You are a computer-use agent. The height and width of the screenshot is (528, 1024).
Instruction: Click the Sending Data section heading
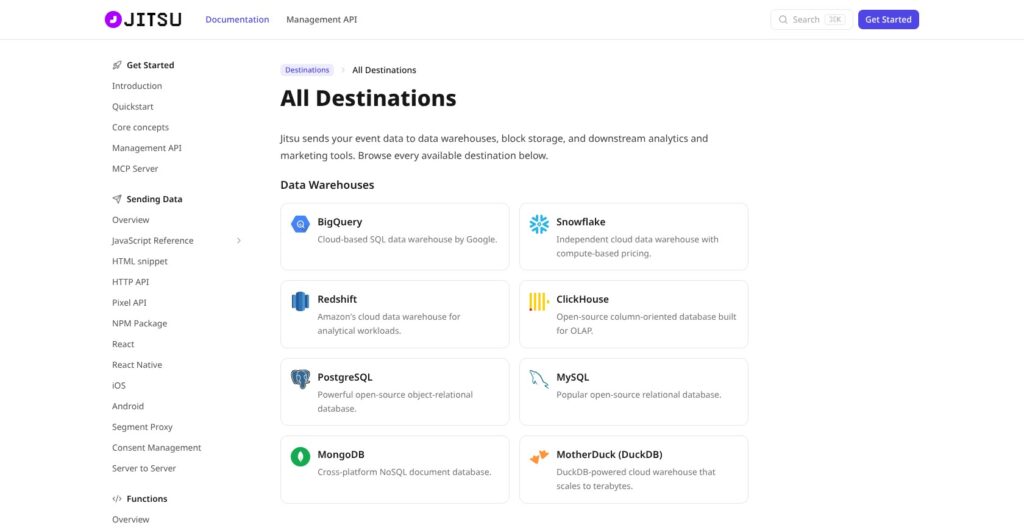pos(154,199)
